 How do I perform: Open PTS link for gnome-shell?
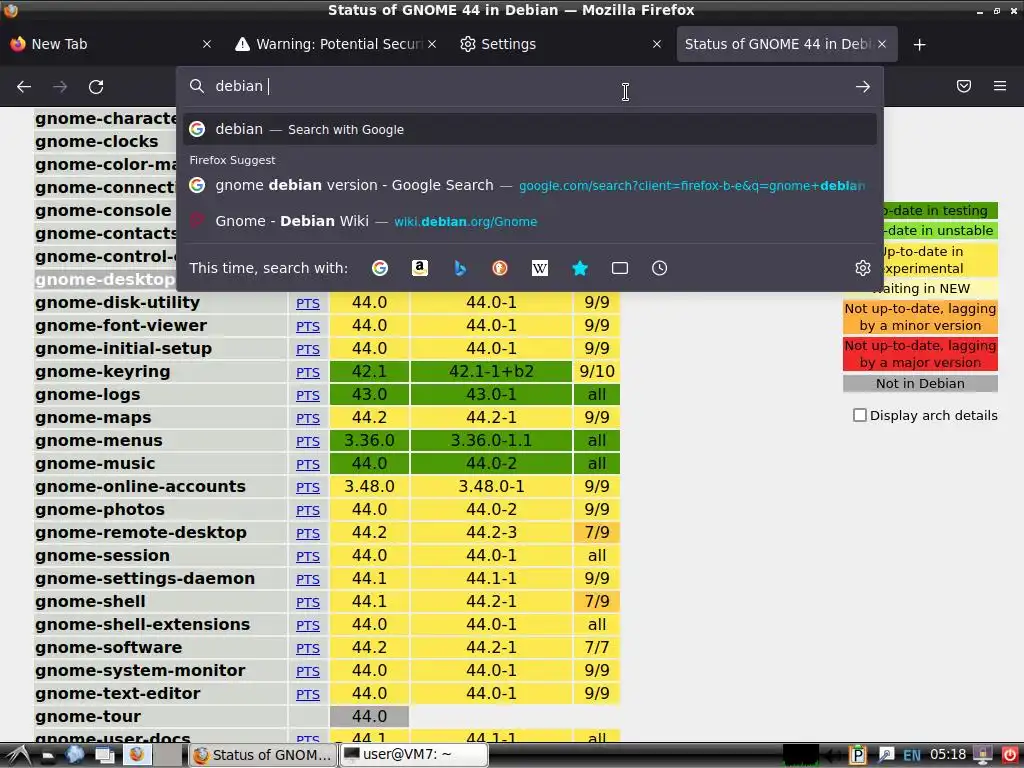308,603
